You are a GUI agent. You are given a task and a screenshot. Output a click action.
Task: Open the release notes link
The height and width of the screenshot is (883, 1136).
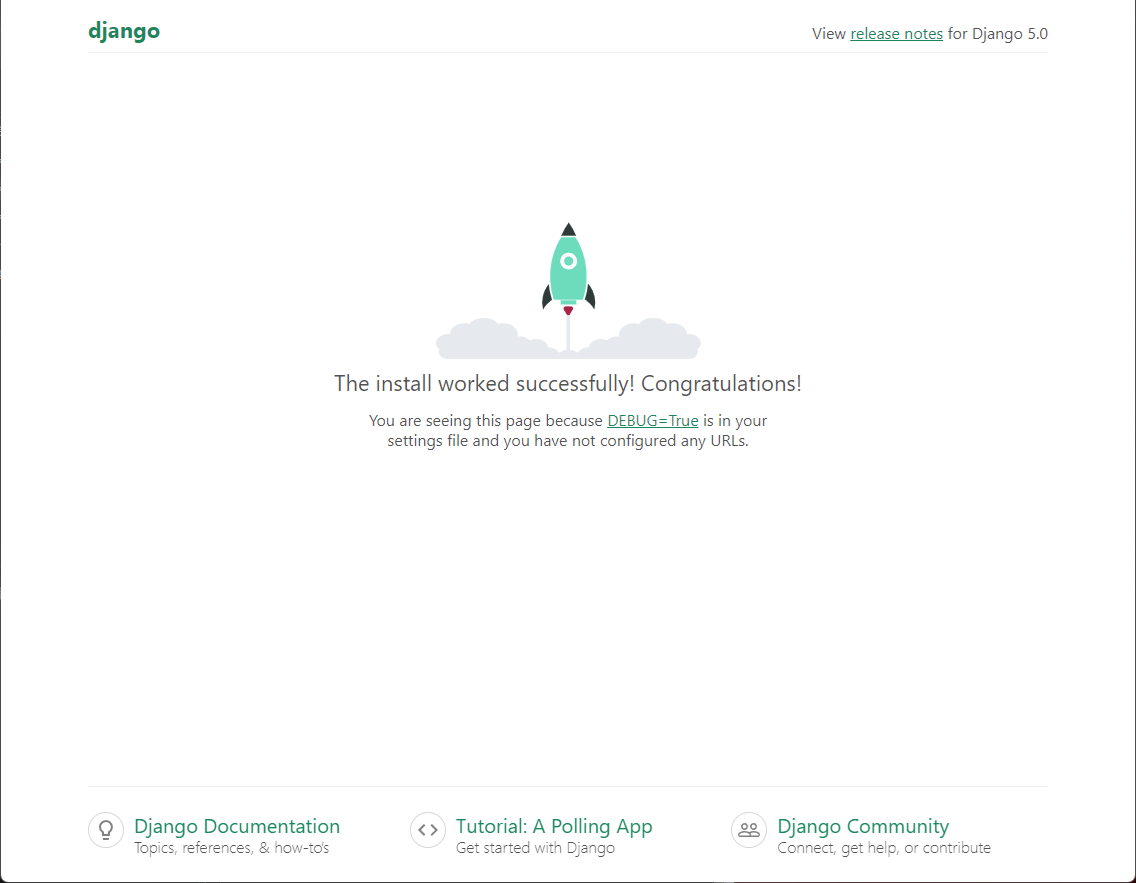point(896,34)
